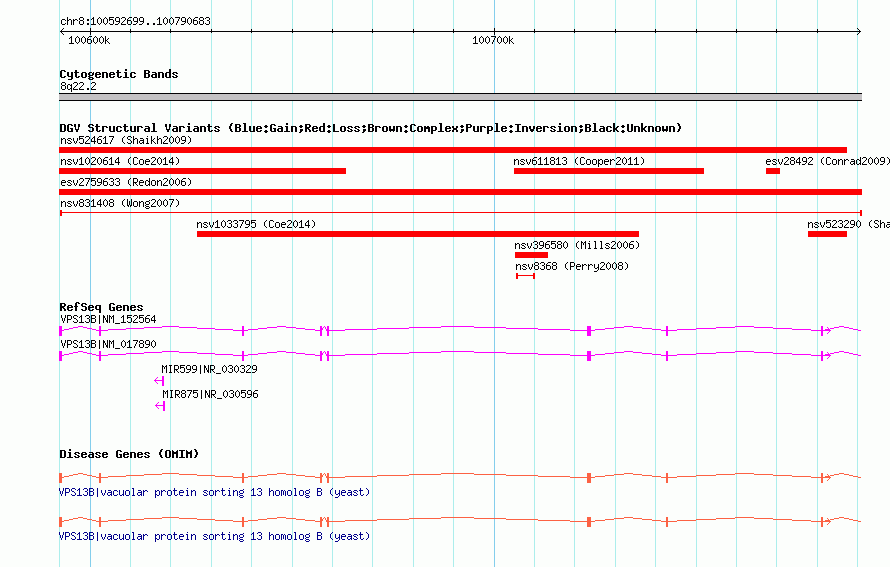
Task: Open the VPS13B|NM_152564 gene label
Action: click(x=108, y=320)
